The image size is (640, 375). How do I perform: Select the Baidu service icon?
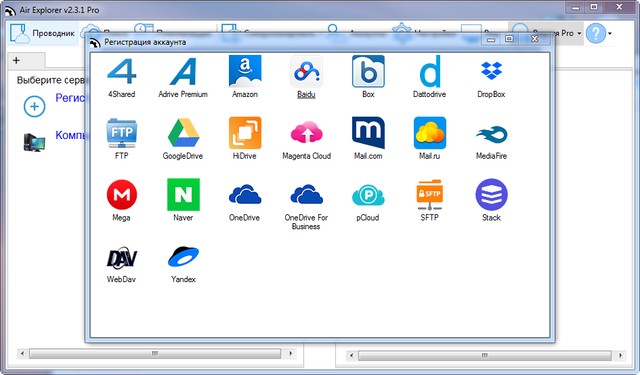(x=306, y=71)
